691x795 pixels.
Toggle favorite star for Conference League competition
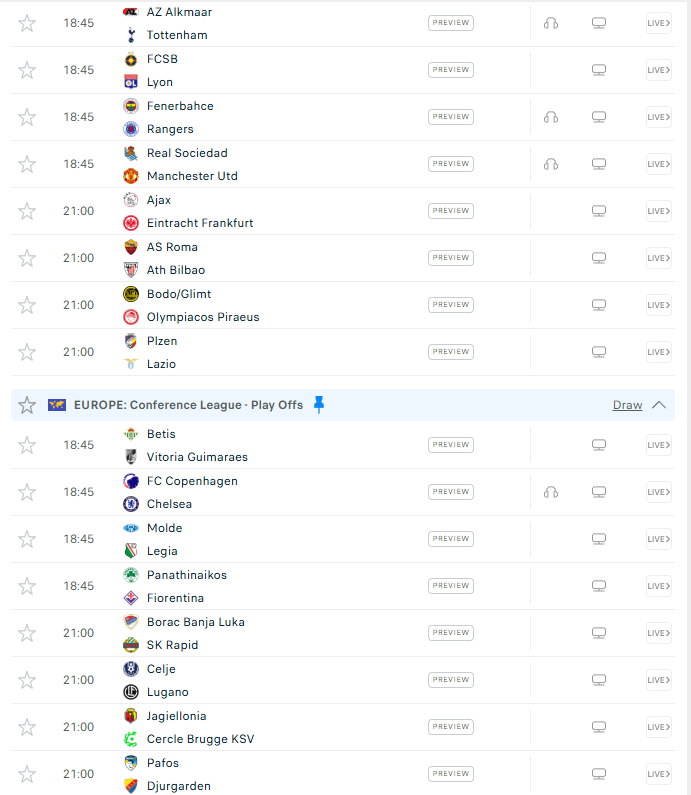point(27,405)
